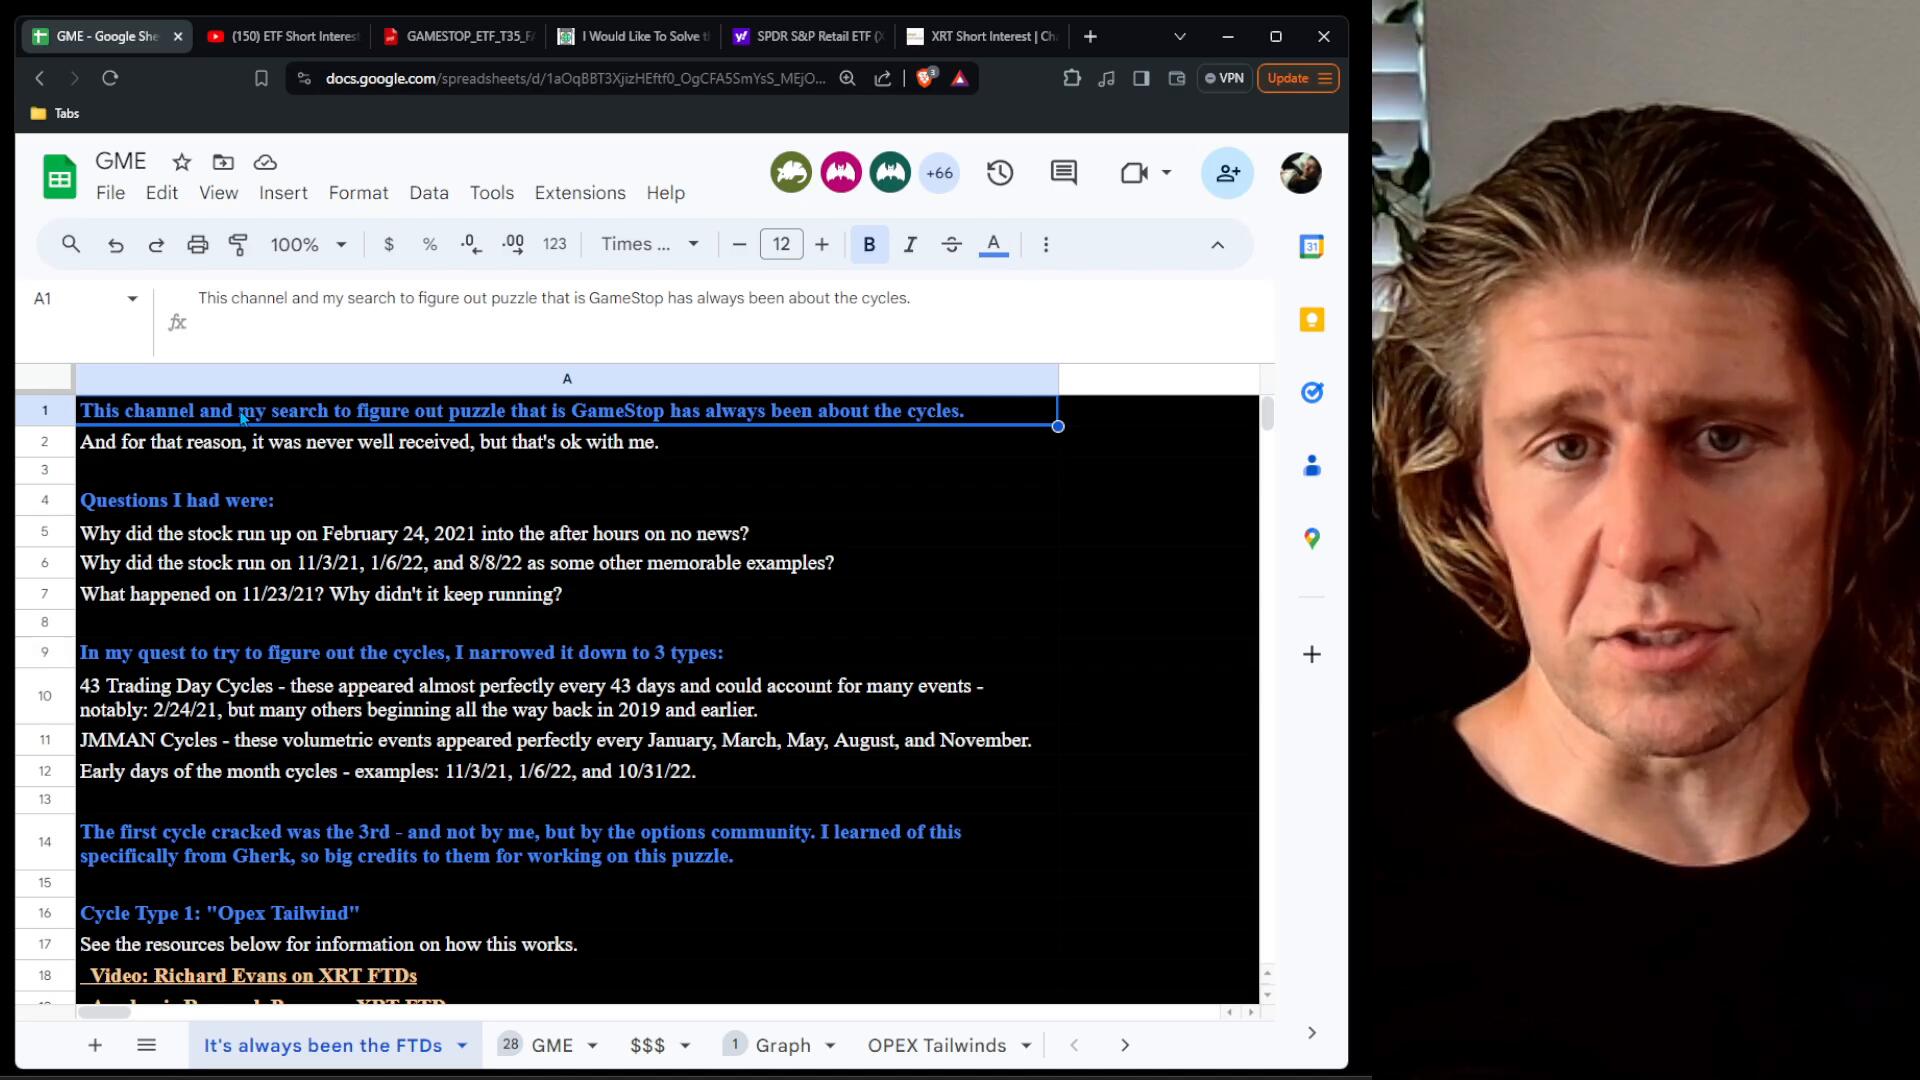
Task: Toggle strikethrough formatting button
Action: coord(951,245)
